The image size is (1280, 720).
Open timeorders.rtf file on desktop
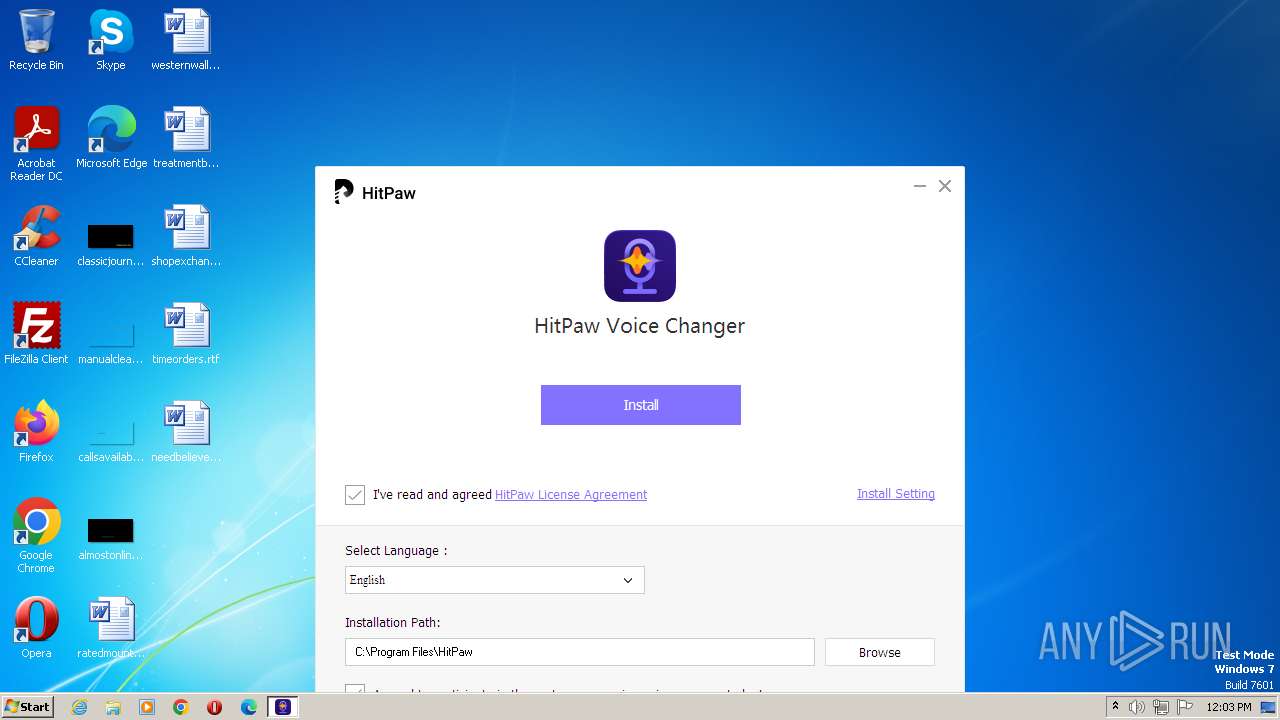coord(186,334)
